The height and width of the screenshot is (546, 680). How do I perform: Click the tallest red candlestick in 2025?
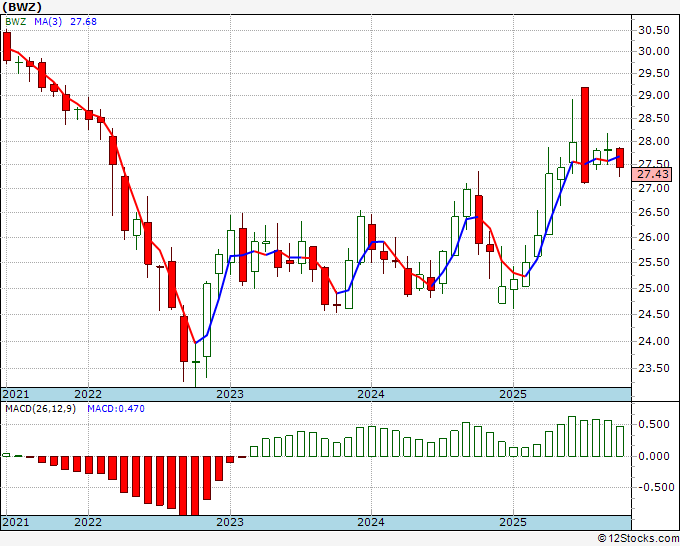585,135
